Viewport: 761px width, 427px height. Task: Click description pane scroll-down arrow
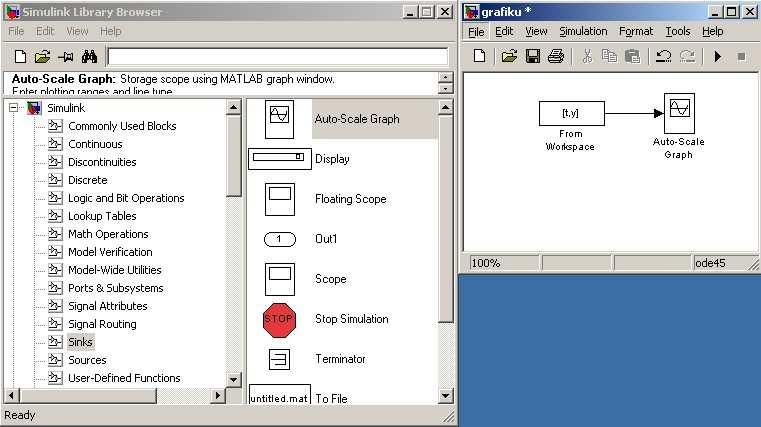(x=446, y=88)
